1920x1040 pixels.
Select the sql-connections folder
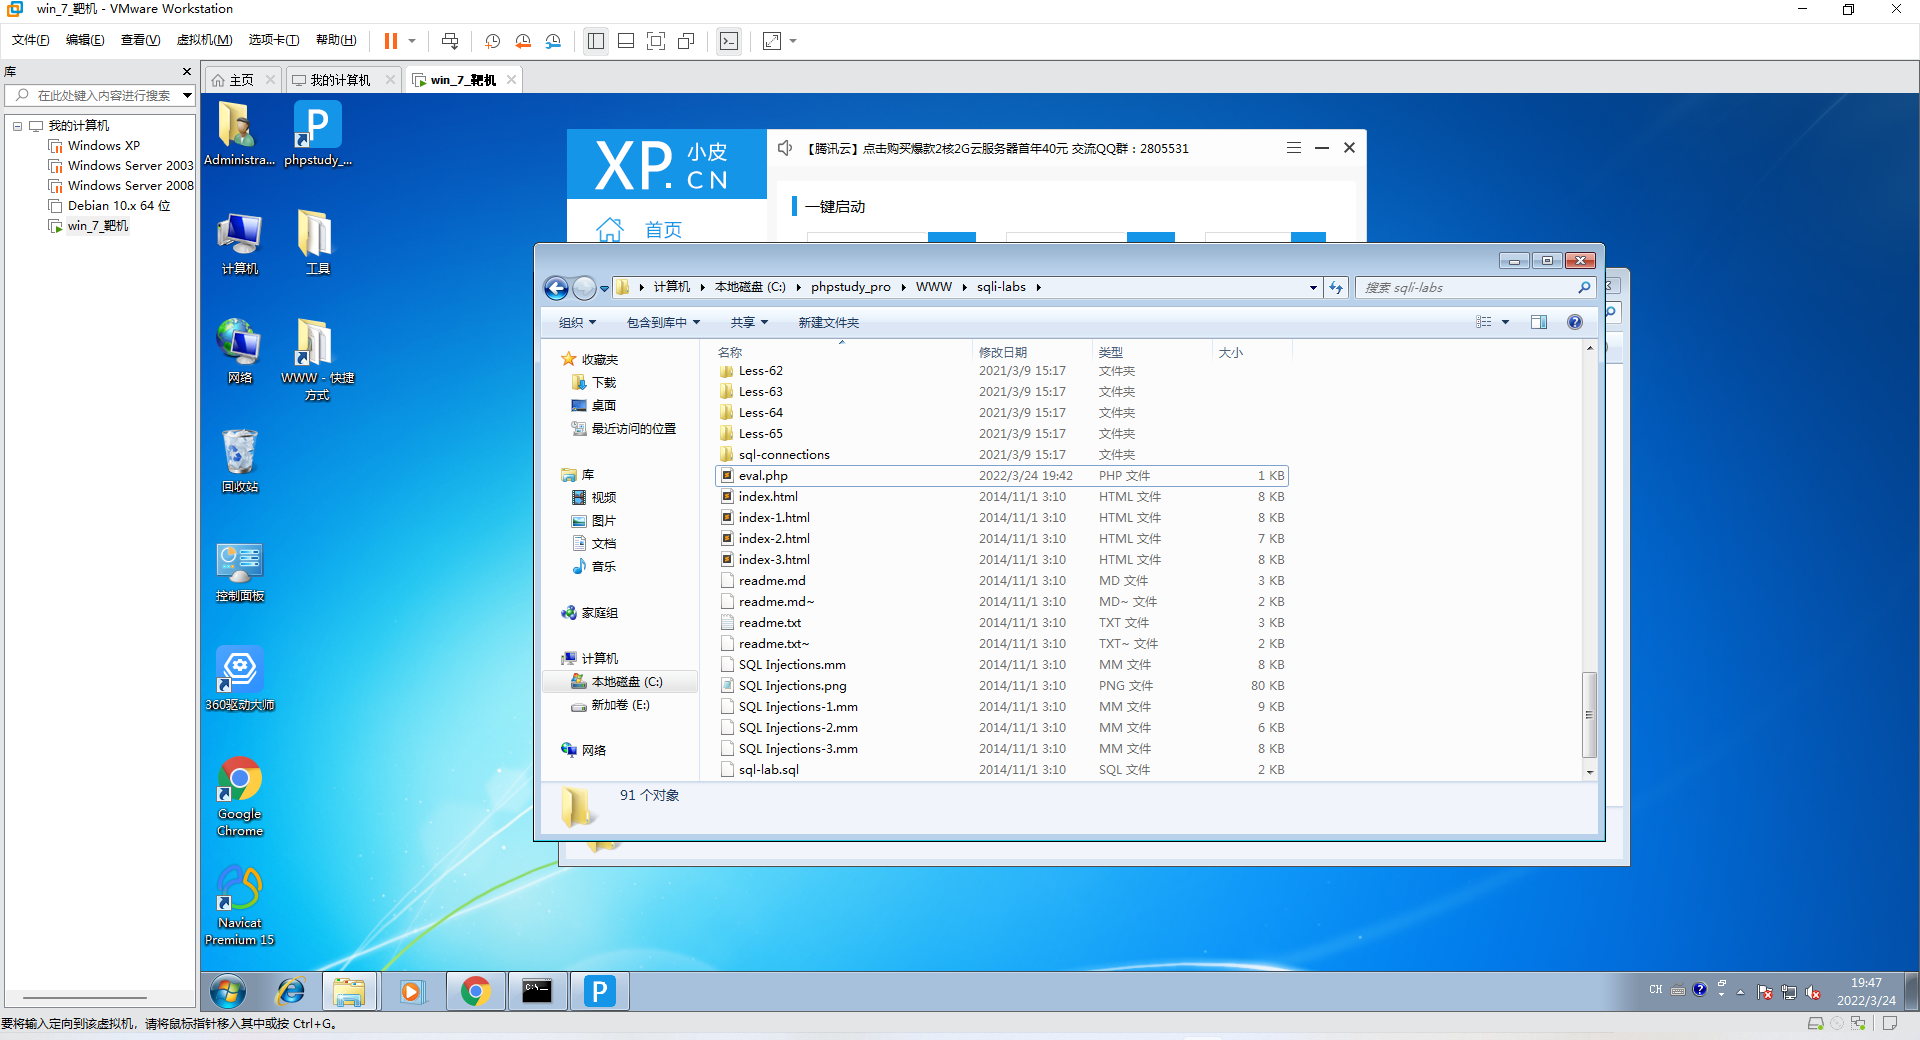tap(1001, 455)
